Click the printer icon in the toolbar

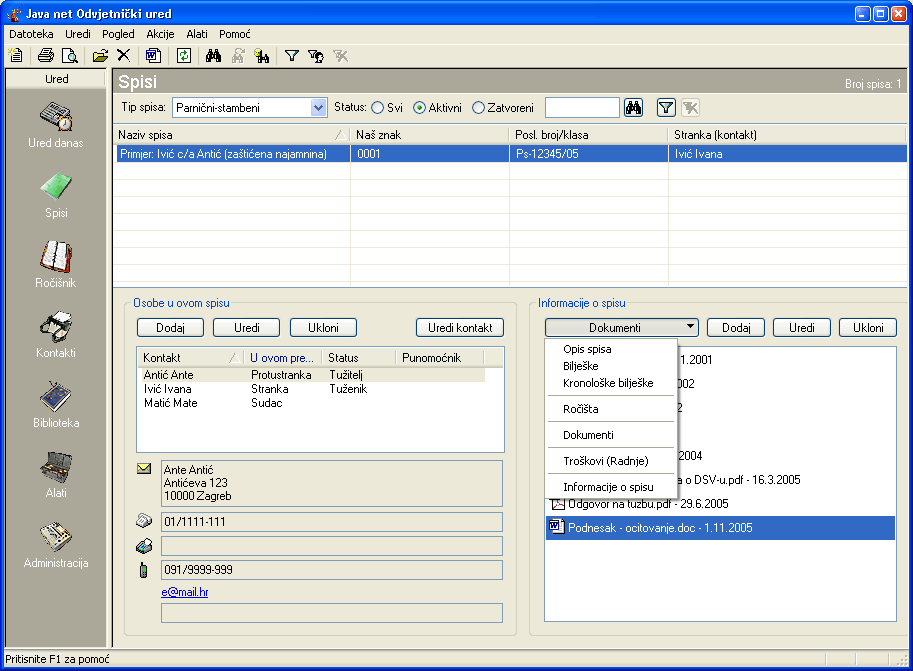pos(45,56)
